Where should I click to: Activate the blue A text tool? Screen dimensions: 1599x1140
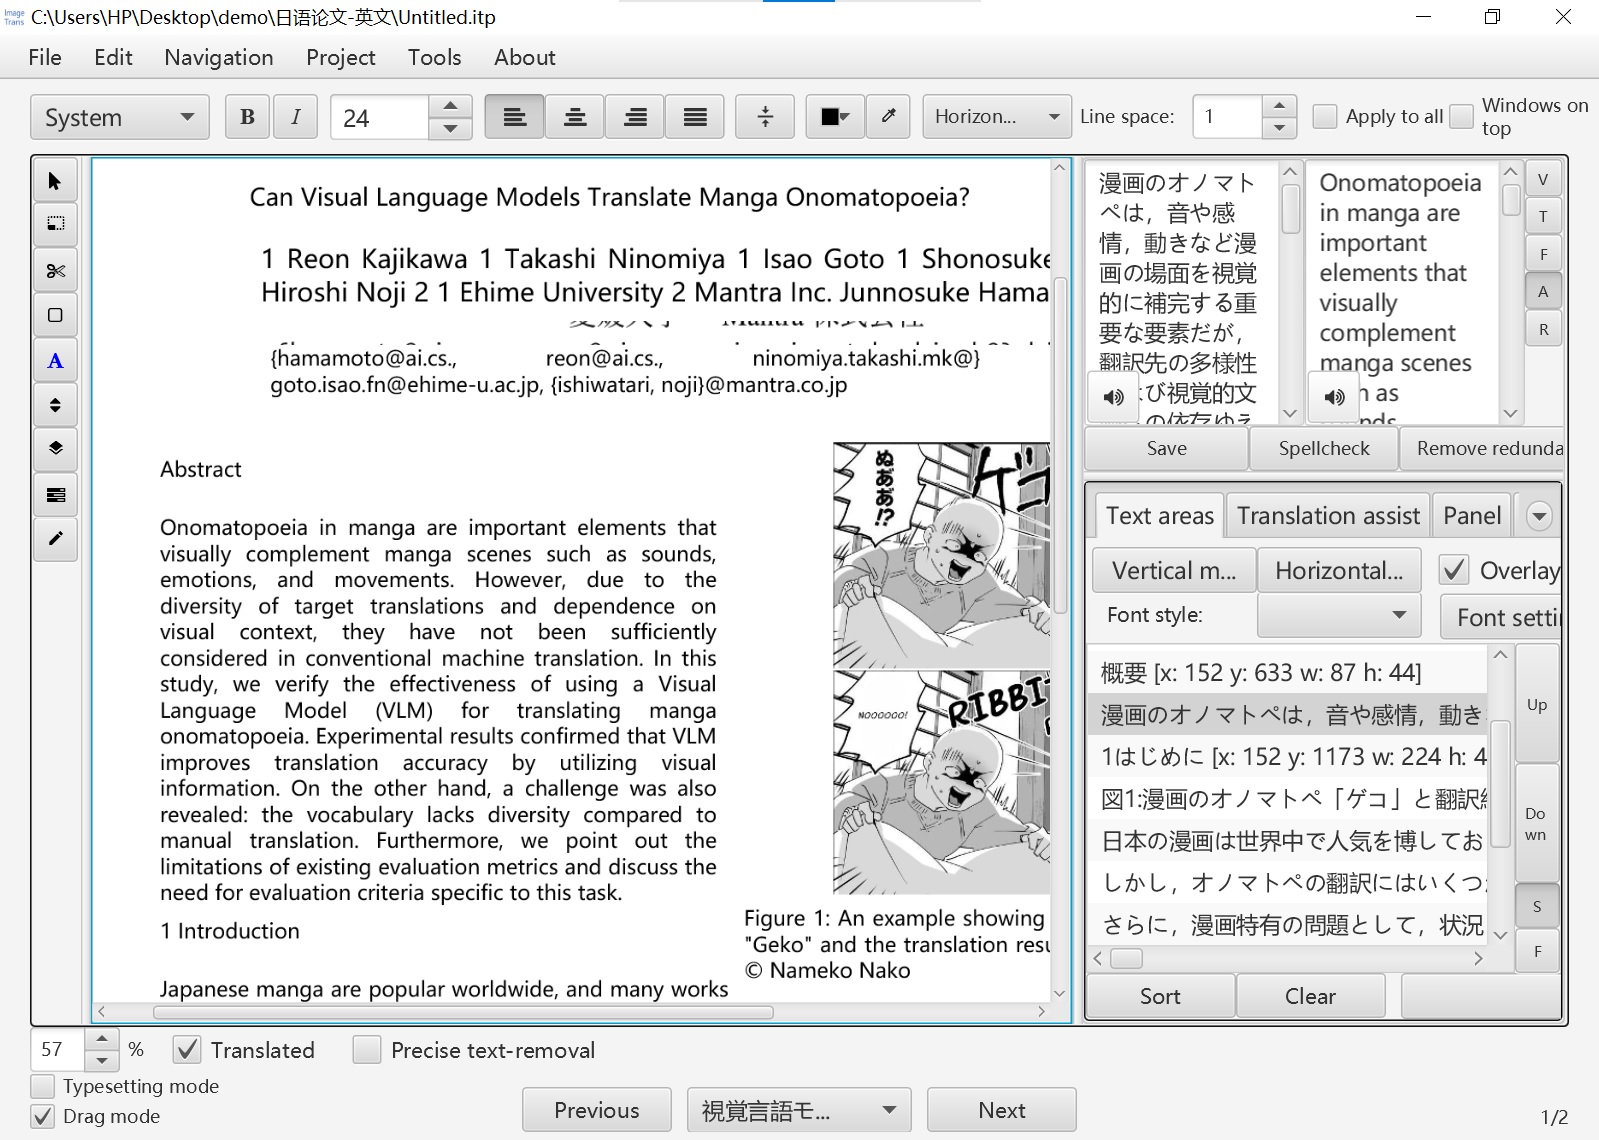pos(55,361)
